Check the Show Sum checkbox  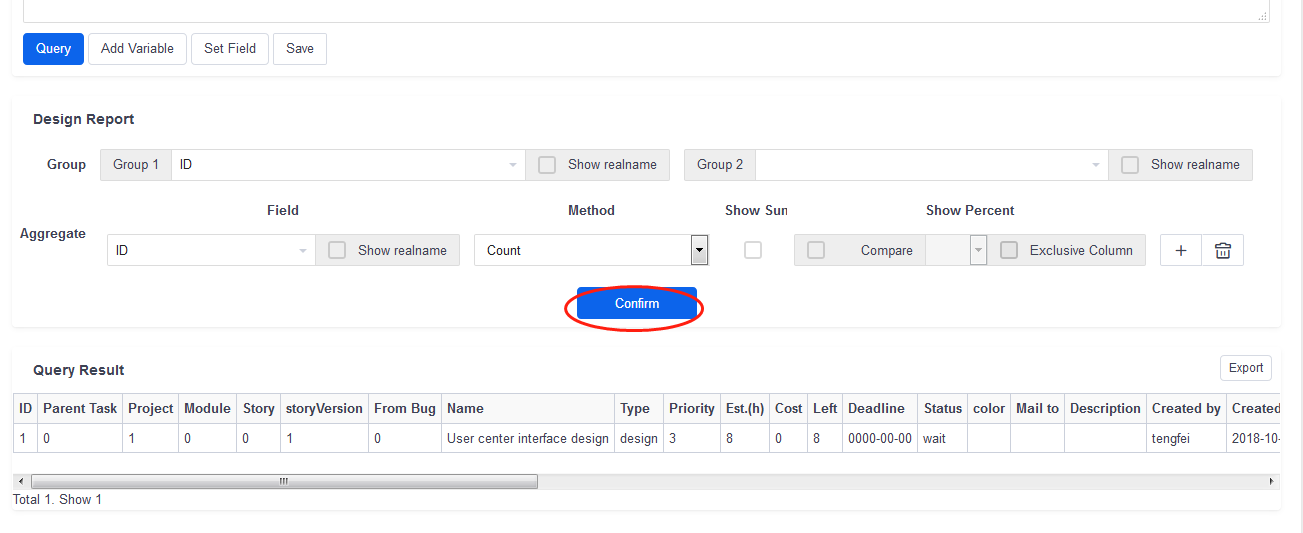click(x=753, y=250)
